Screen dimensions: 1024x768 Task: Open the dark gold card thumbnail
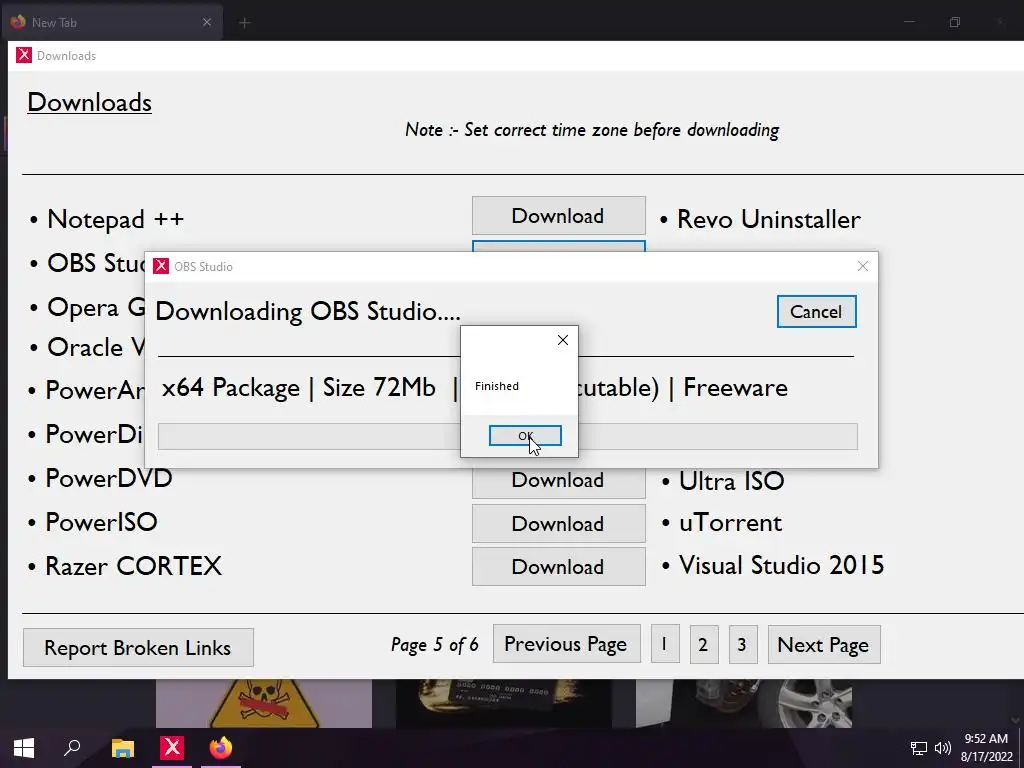pos(504,703)
